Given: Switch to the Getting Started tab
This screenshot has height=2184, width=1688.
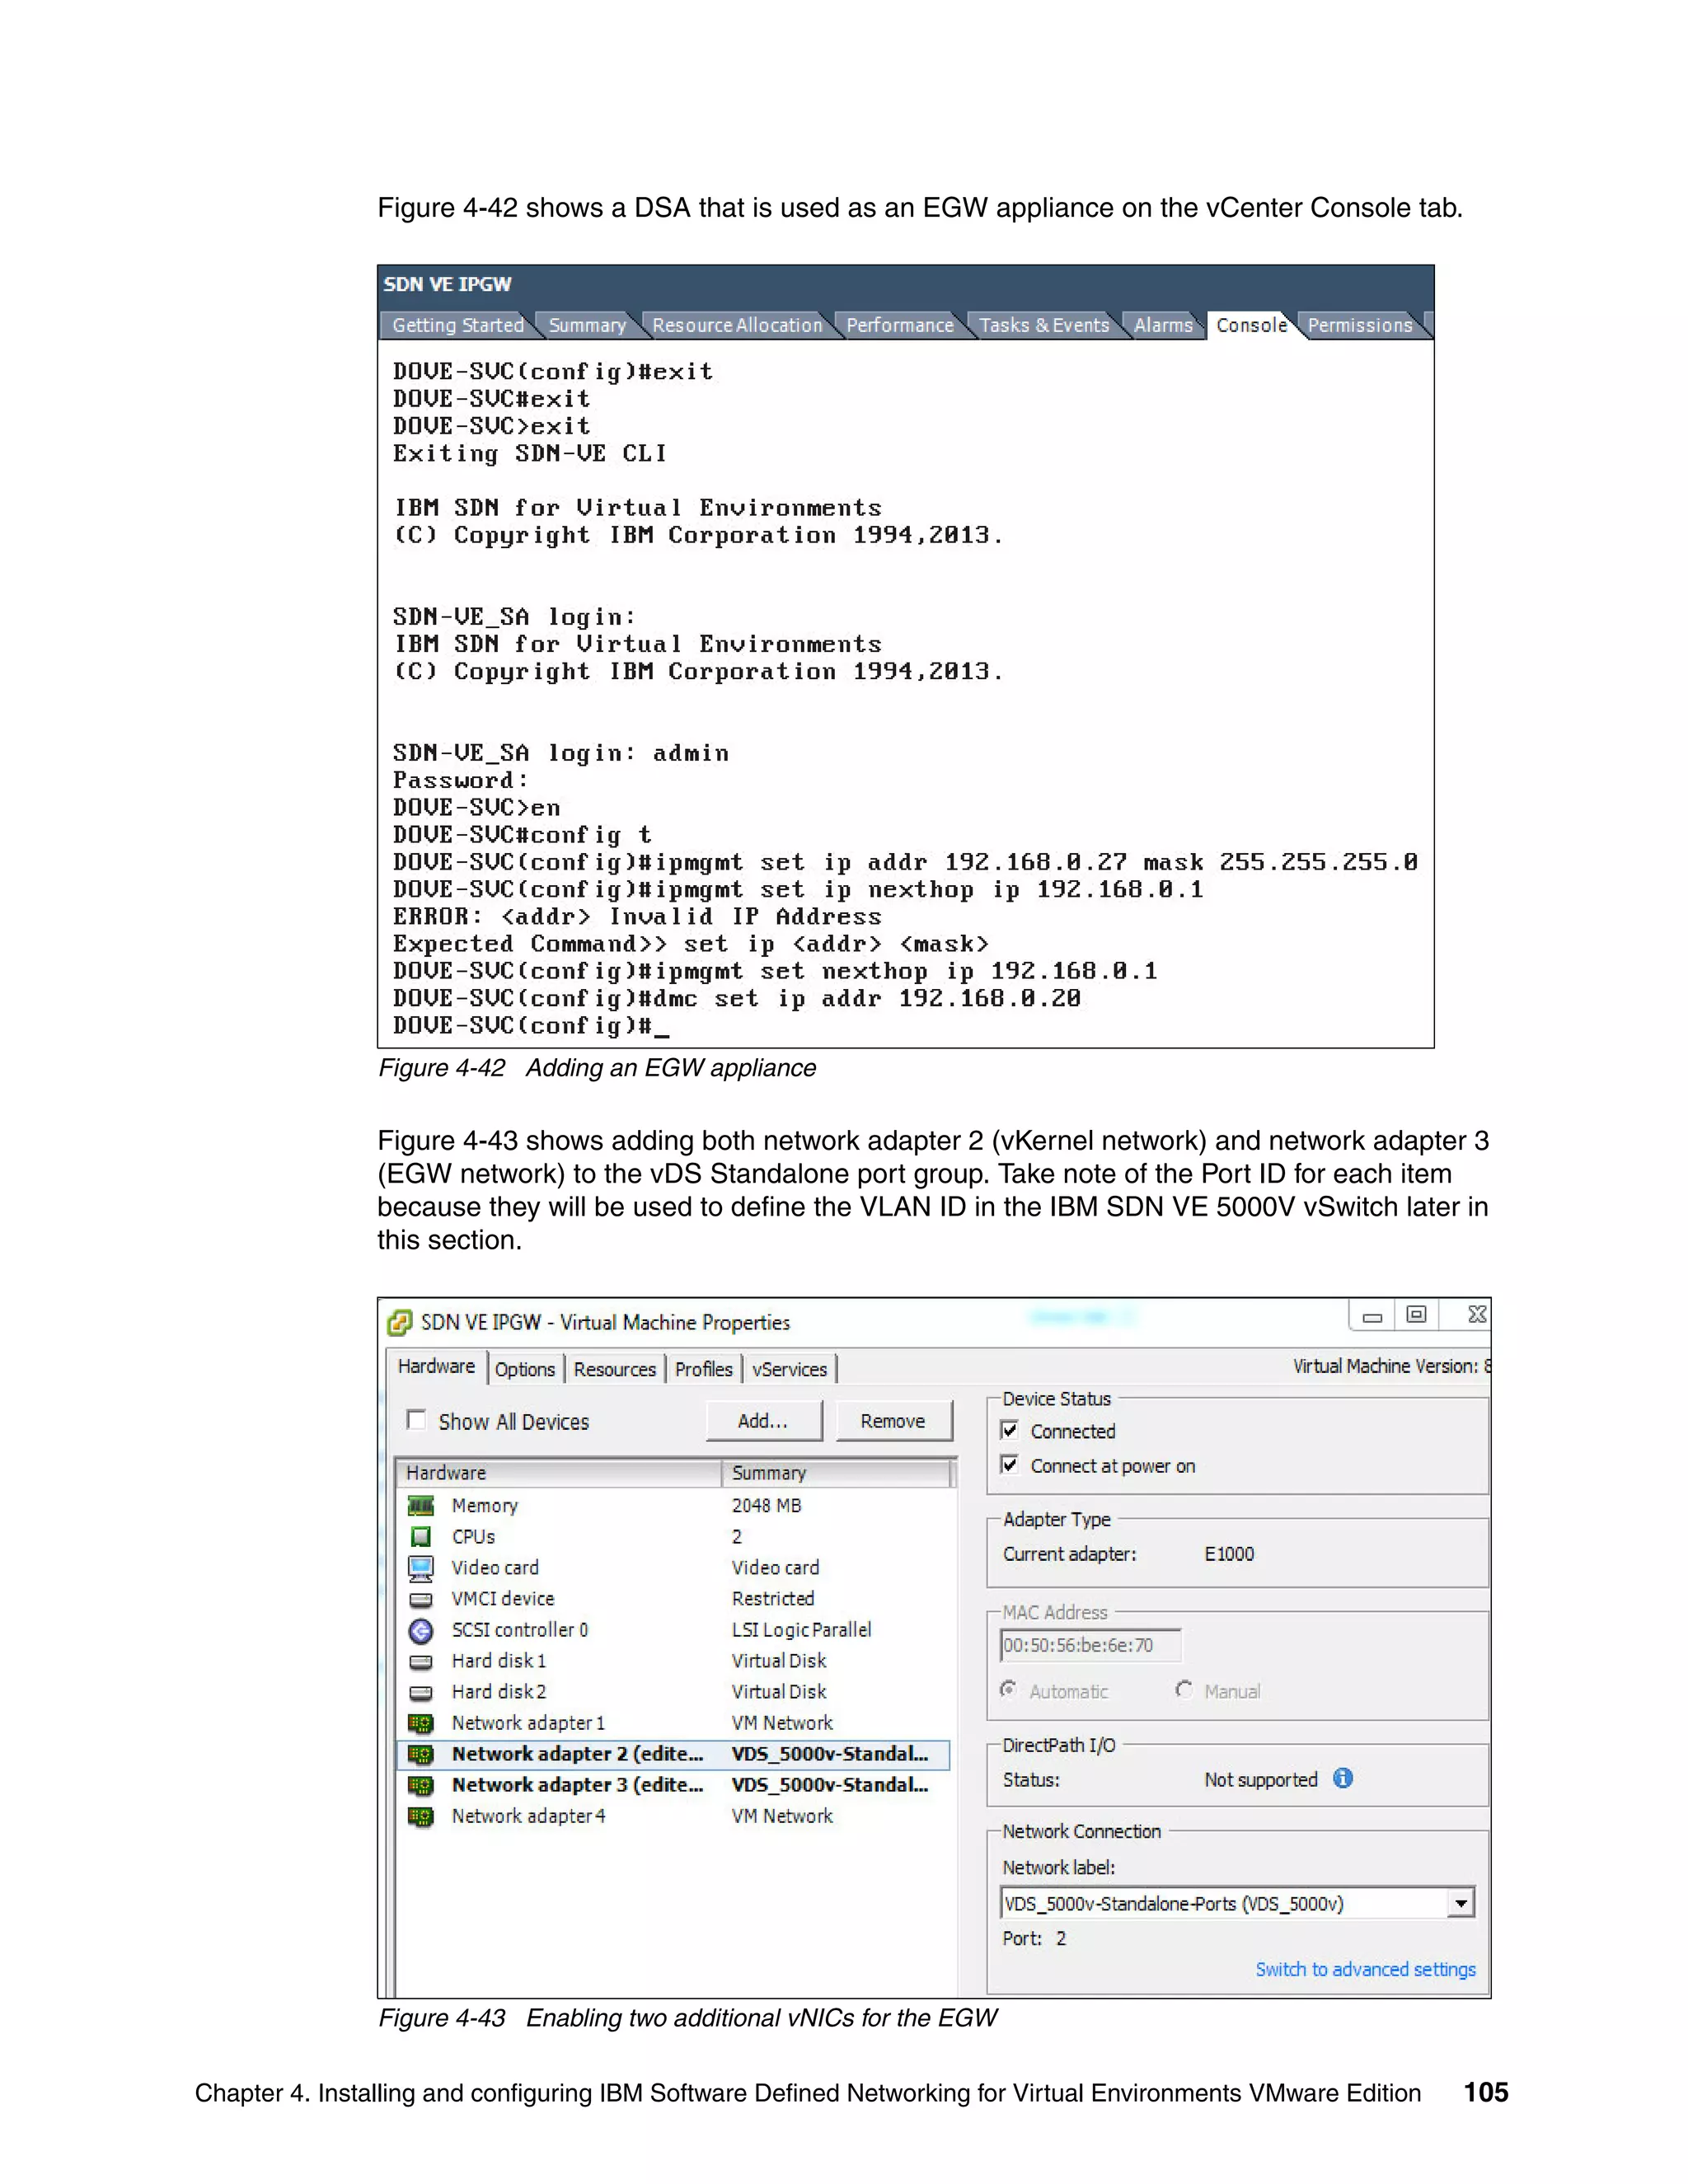Looking at the screenshot, I should point(458,325).
